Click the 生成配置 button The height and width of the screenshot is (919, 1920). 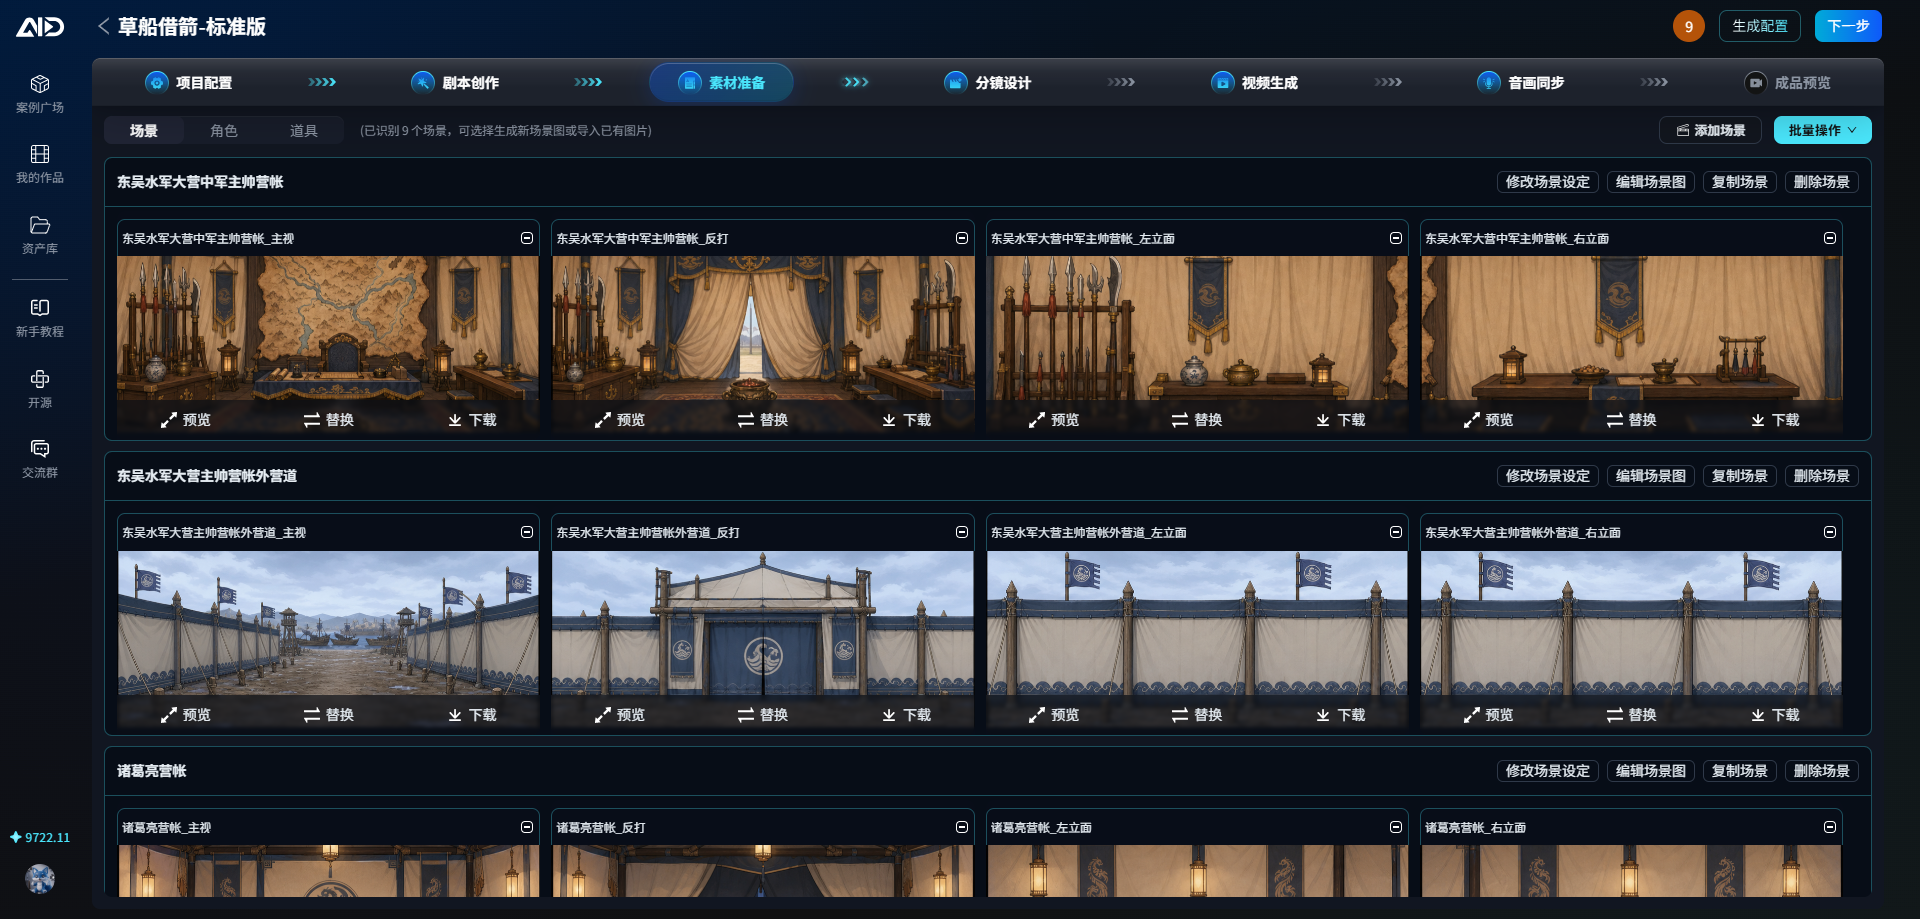point(1760,26)
